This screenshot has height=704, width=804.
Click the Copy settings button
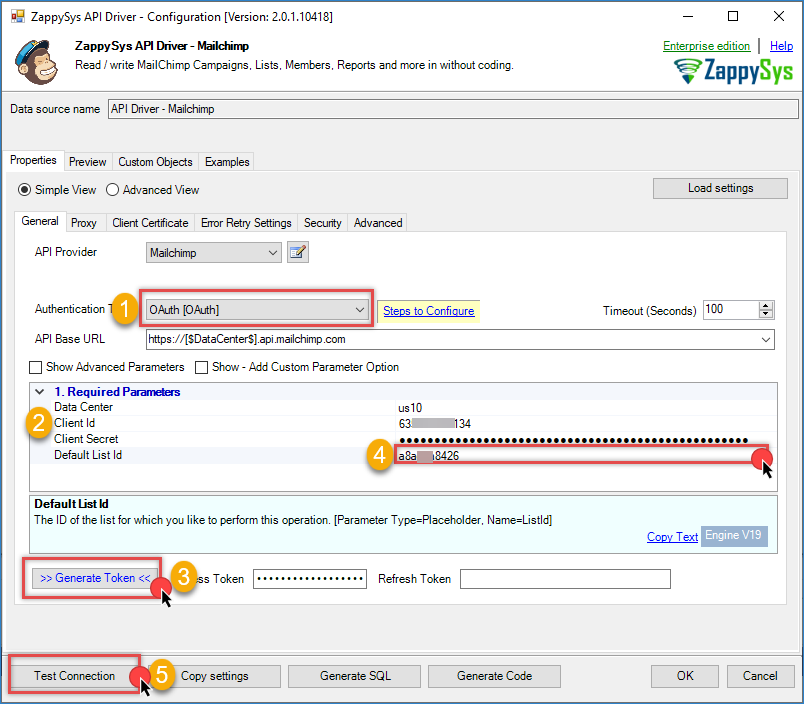coord(214,676)
